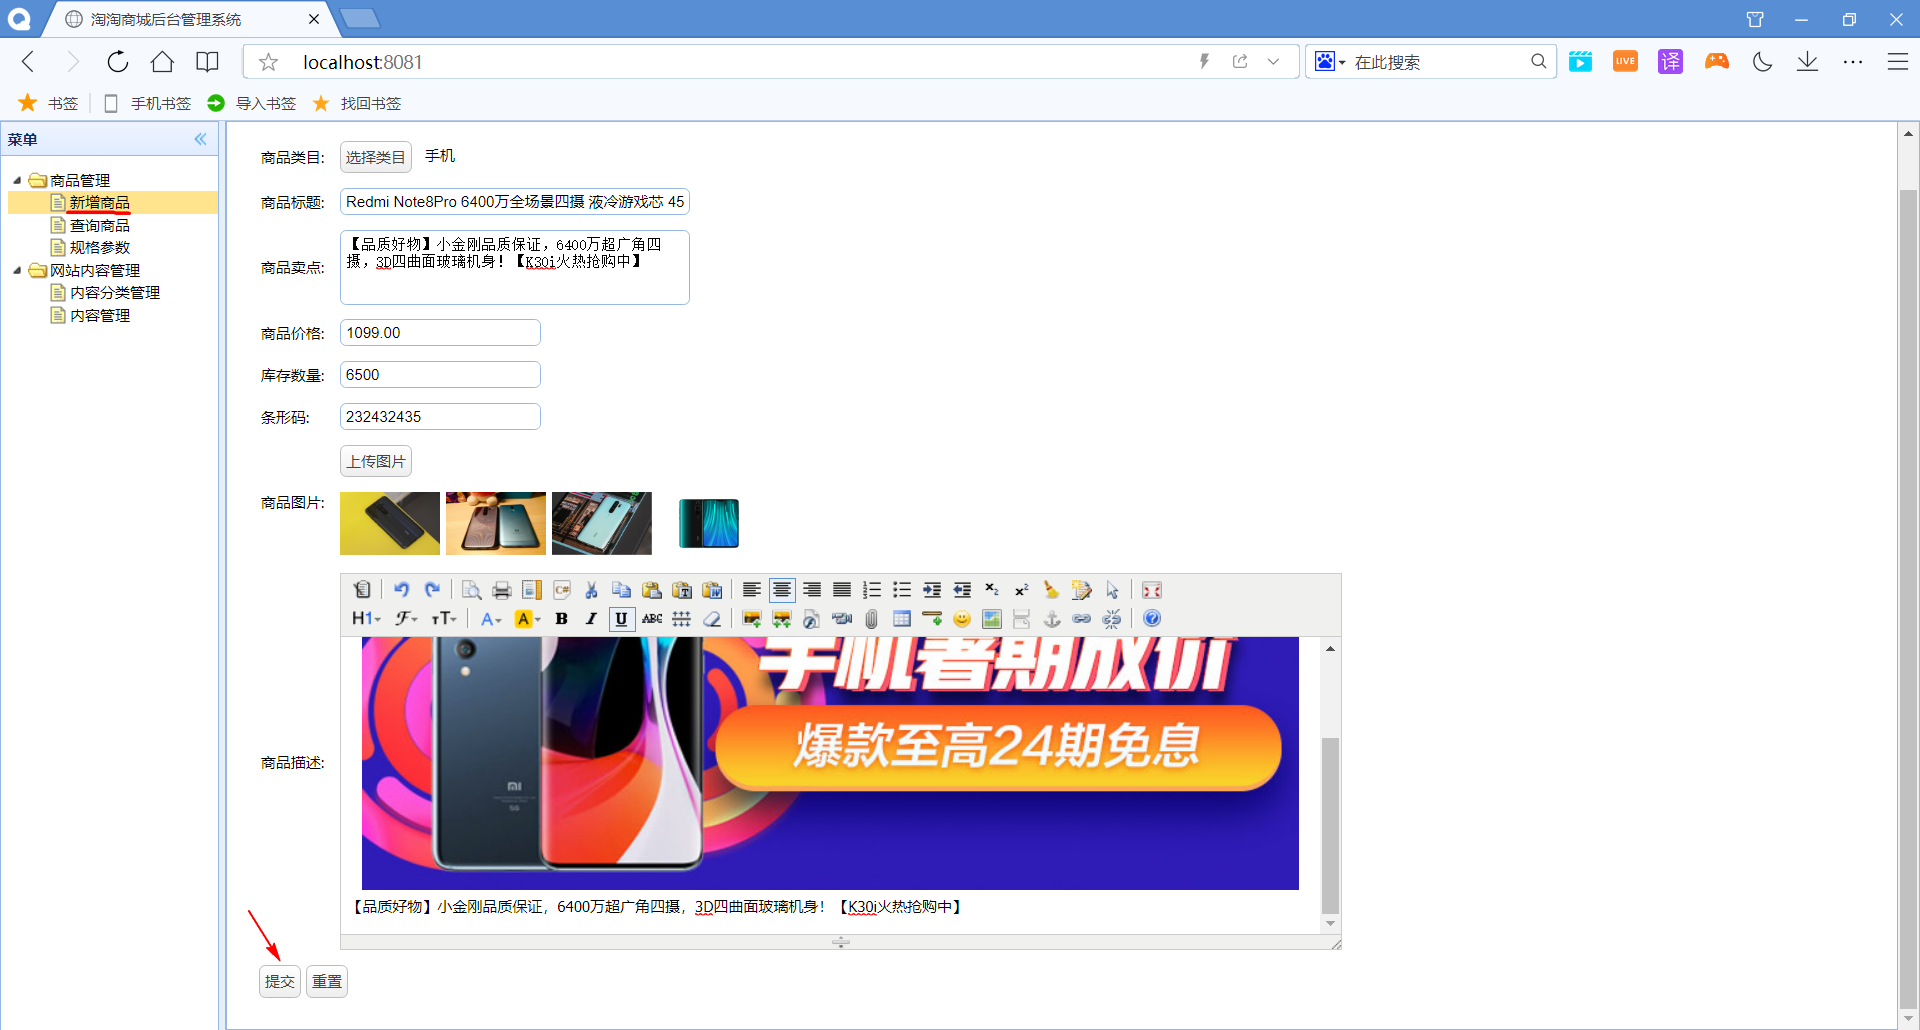Open highlight background color picker
Viewport: 1920px width, 1030px height.
click(527, 619)
